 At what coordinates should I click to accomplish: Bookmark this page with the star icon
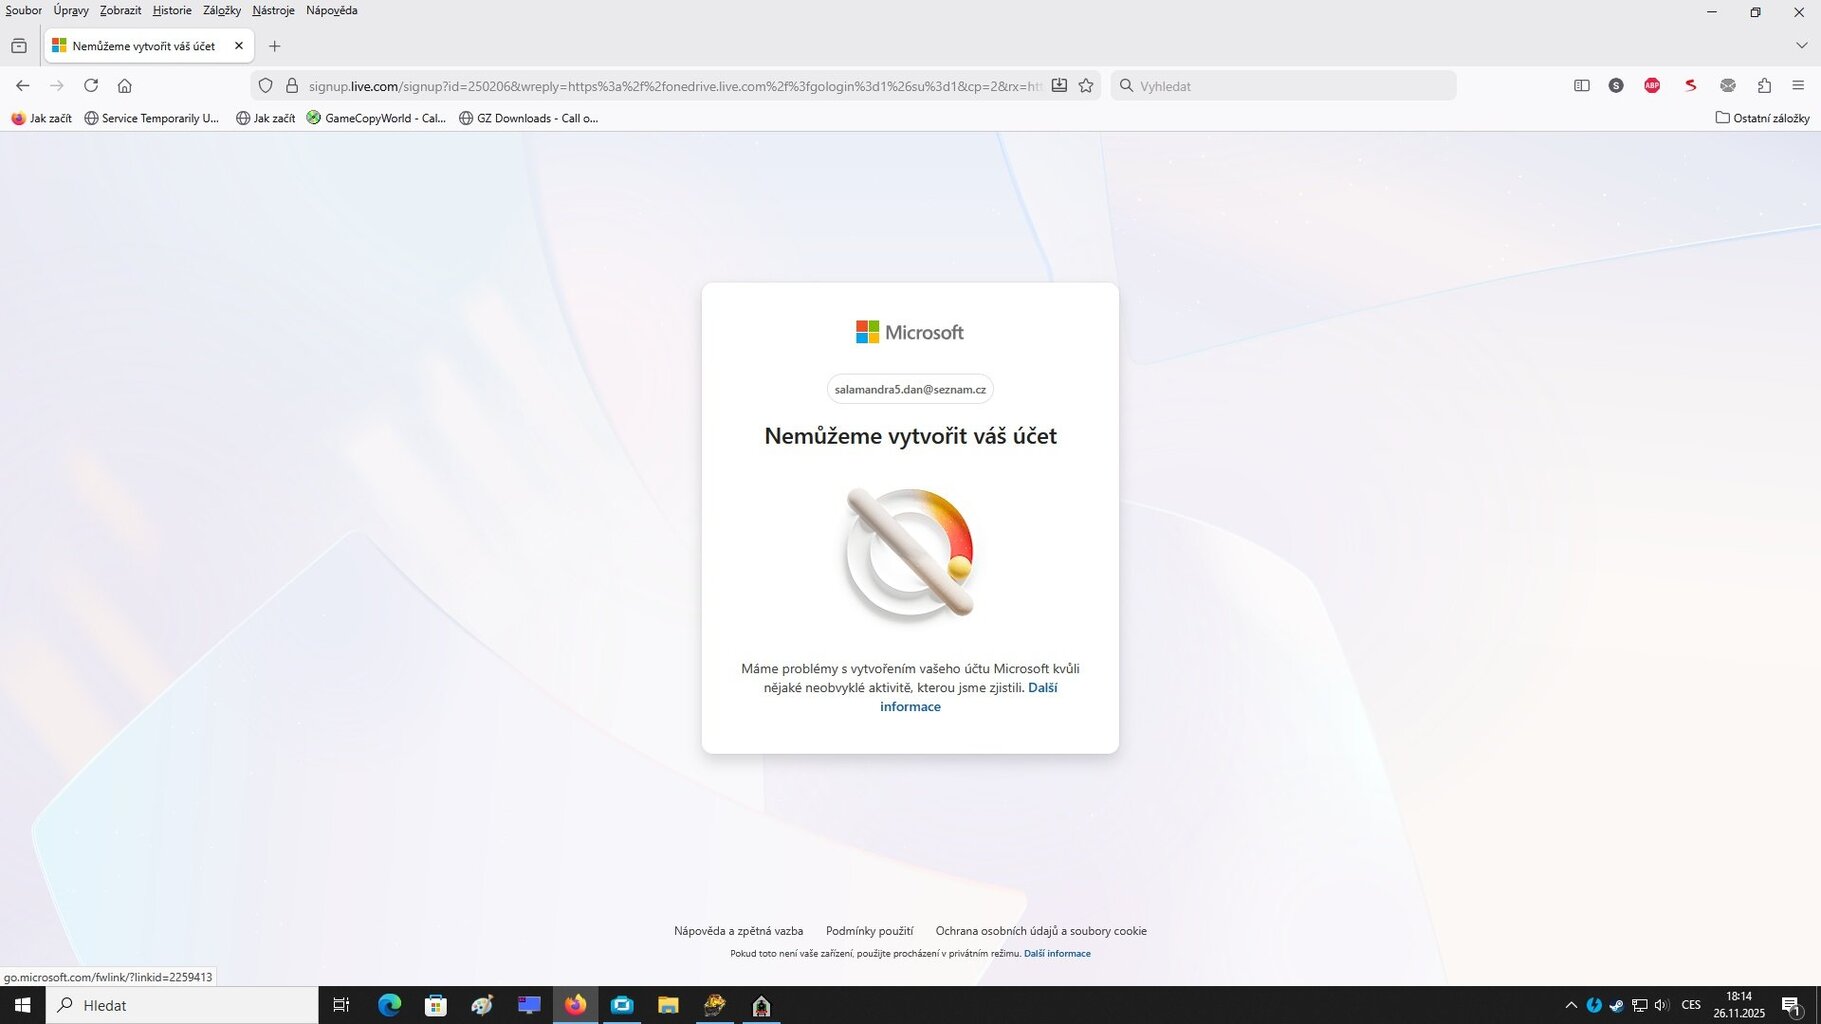1086,86
